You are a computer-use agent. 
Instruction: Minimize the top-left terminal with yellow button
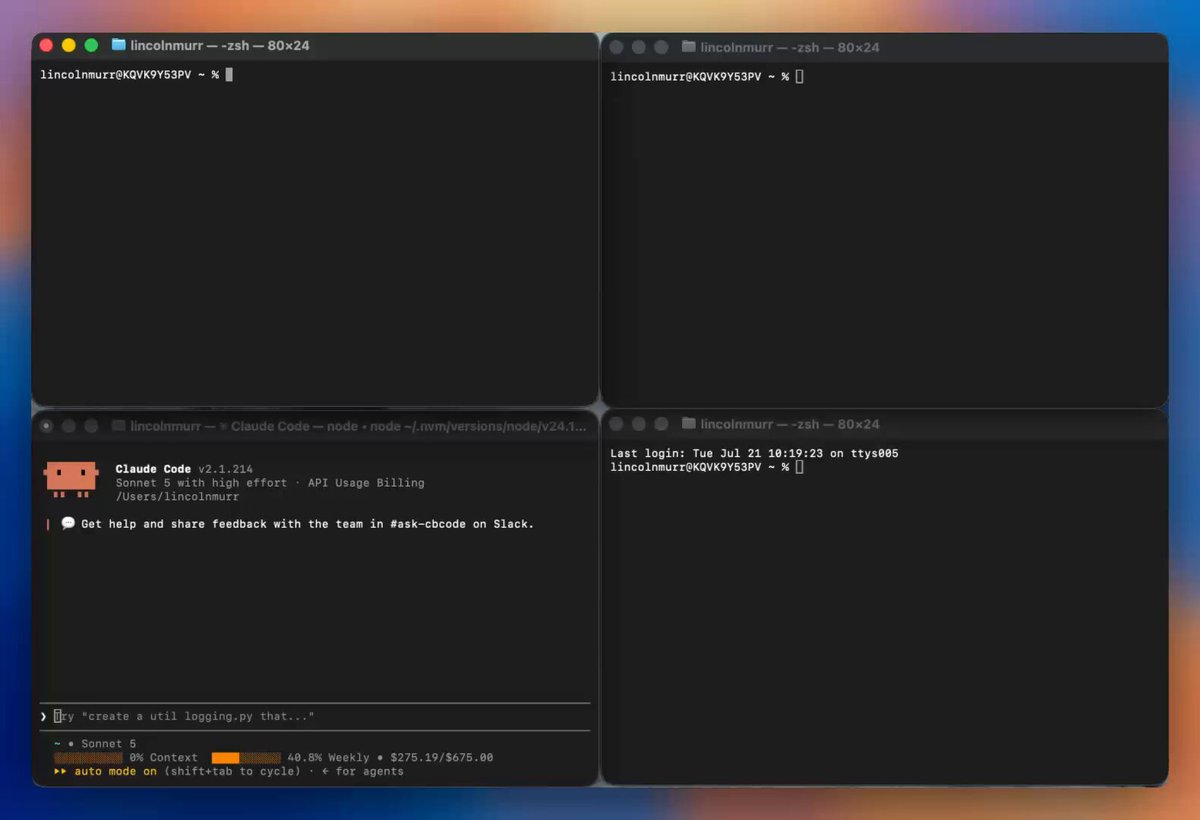tap(69, 45)
